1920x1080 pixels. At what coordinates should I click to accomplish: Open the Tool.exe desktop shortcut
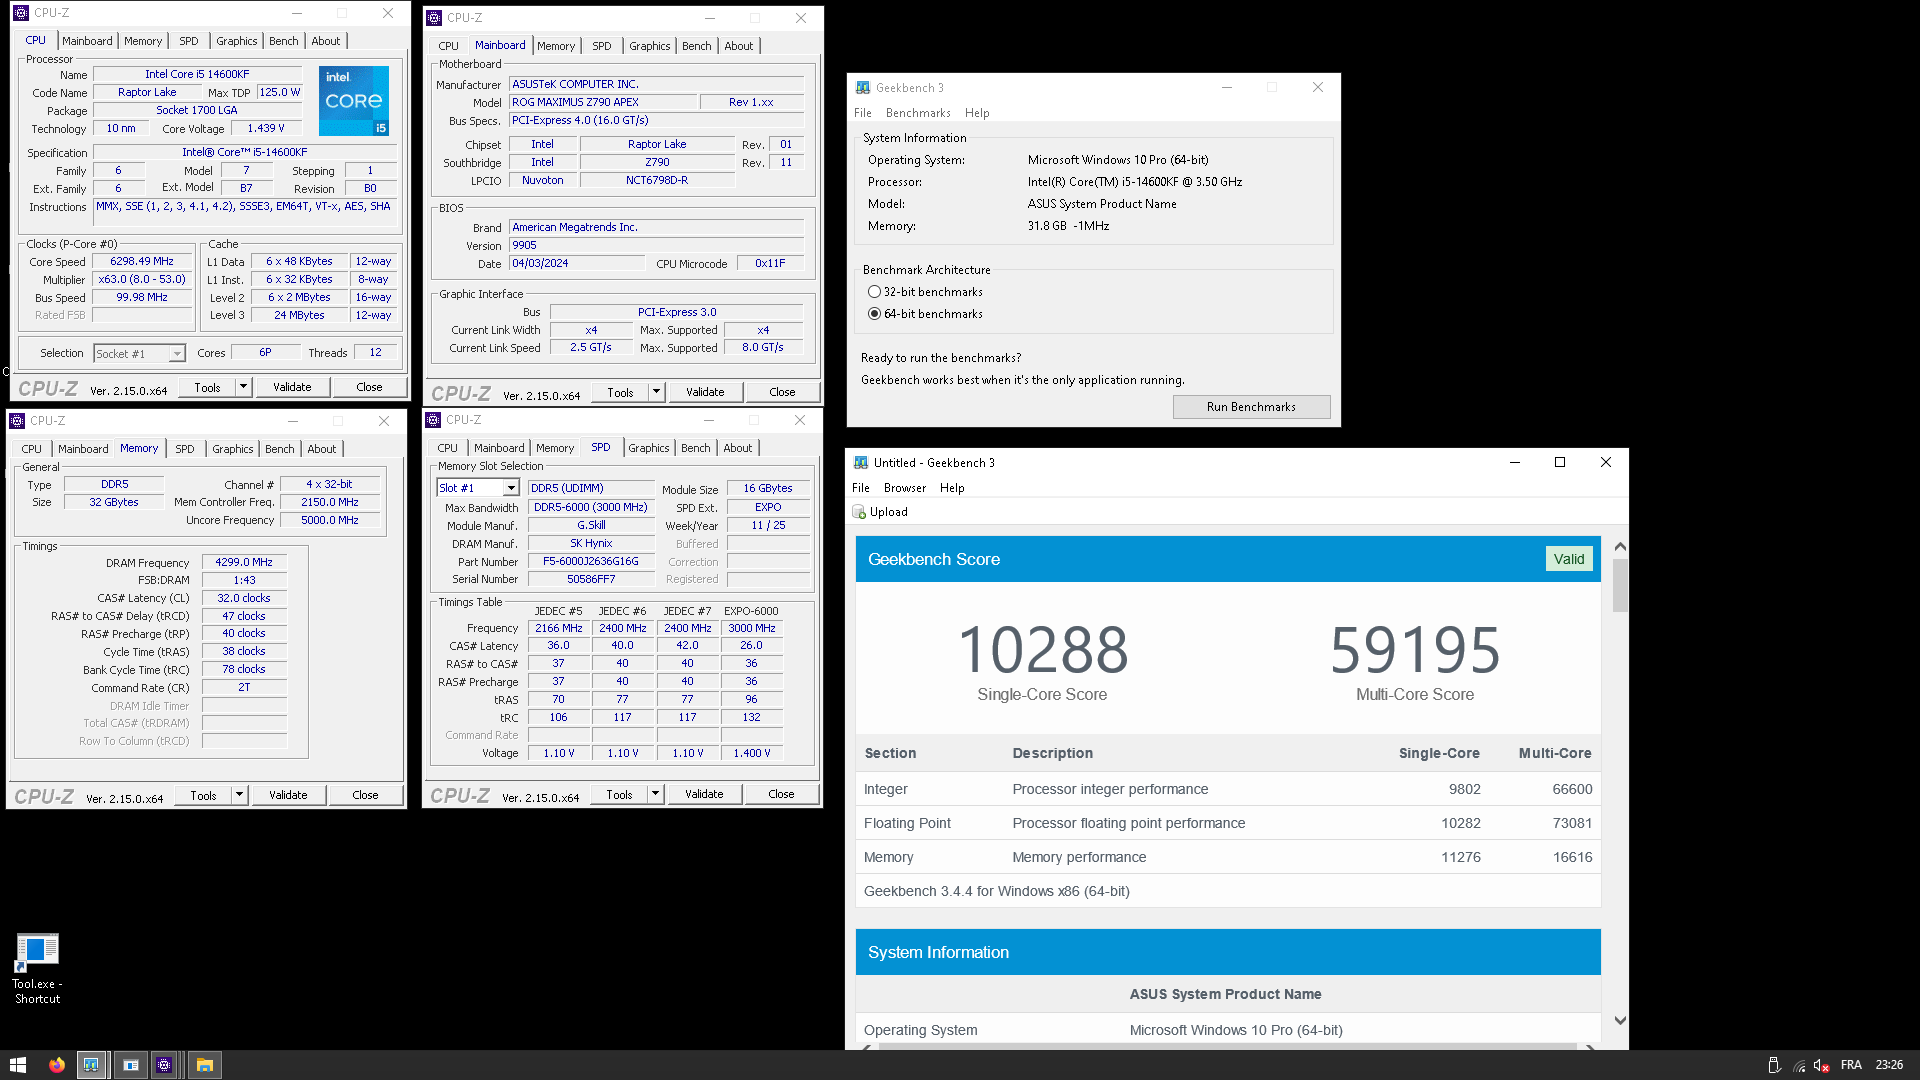37,968
